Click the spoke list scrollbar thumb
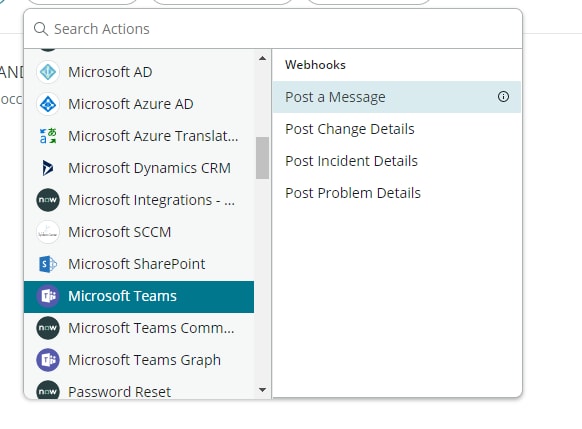 click(262, 158)
